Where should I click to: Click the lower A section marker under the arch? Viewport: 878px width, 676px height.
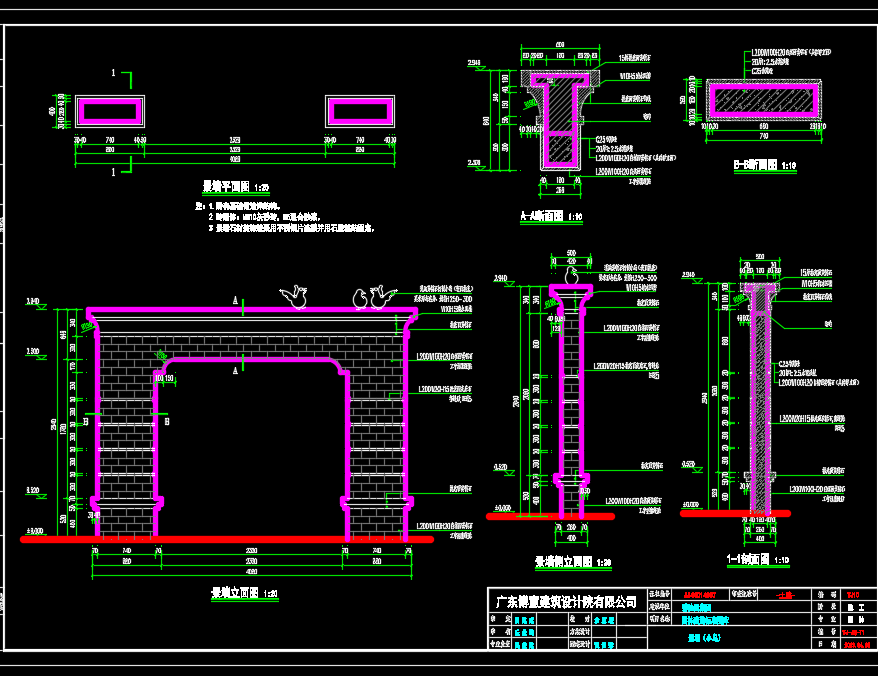[x=239, y=365]
